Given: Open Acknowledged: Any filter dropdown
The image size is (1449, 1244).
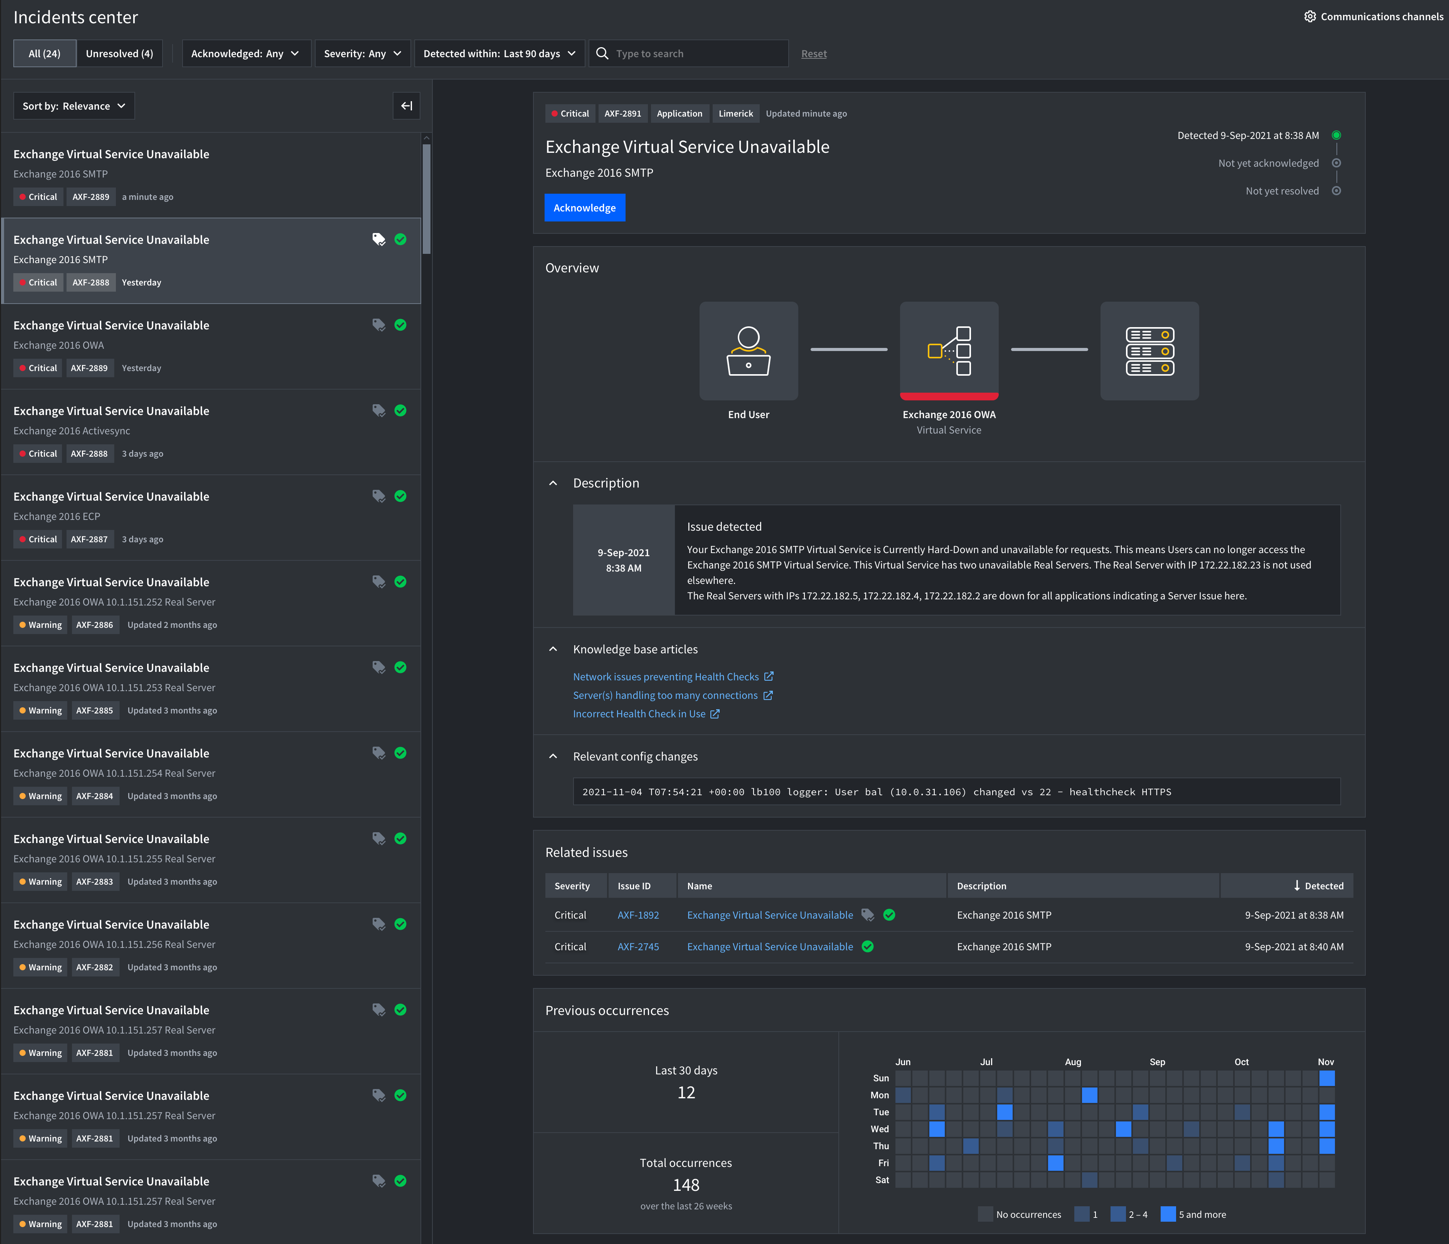Looking at the screenshot, I should tap(245, 54).
